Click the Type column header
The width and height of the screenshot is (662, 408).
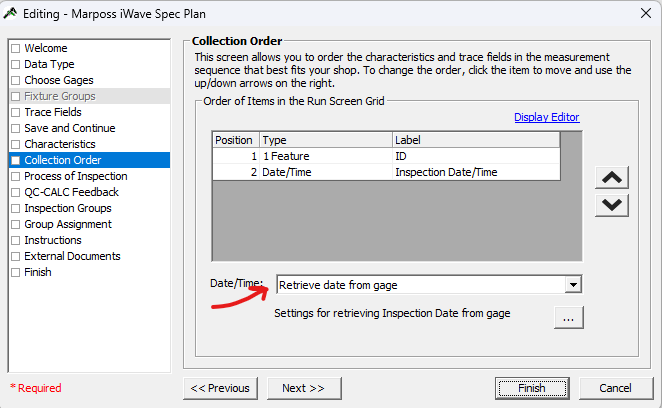pyautogui.click(x=326, y=140)
